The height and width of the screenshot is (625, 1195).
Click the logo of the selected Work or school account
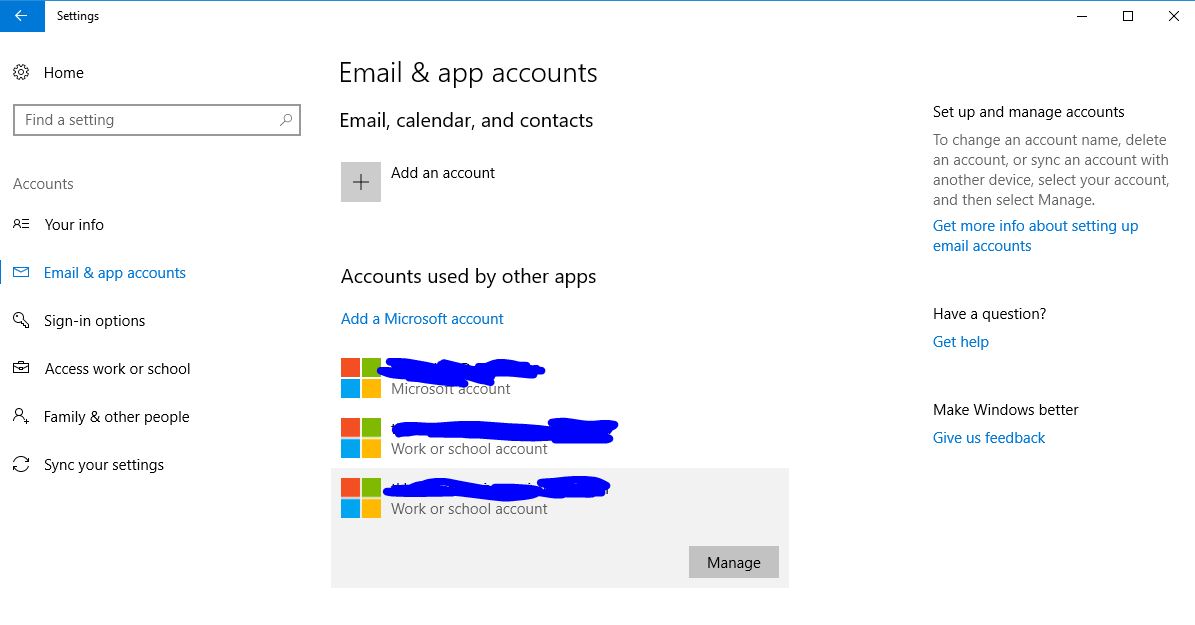pyautogui.click(x=360, y=498)
